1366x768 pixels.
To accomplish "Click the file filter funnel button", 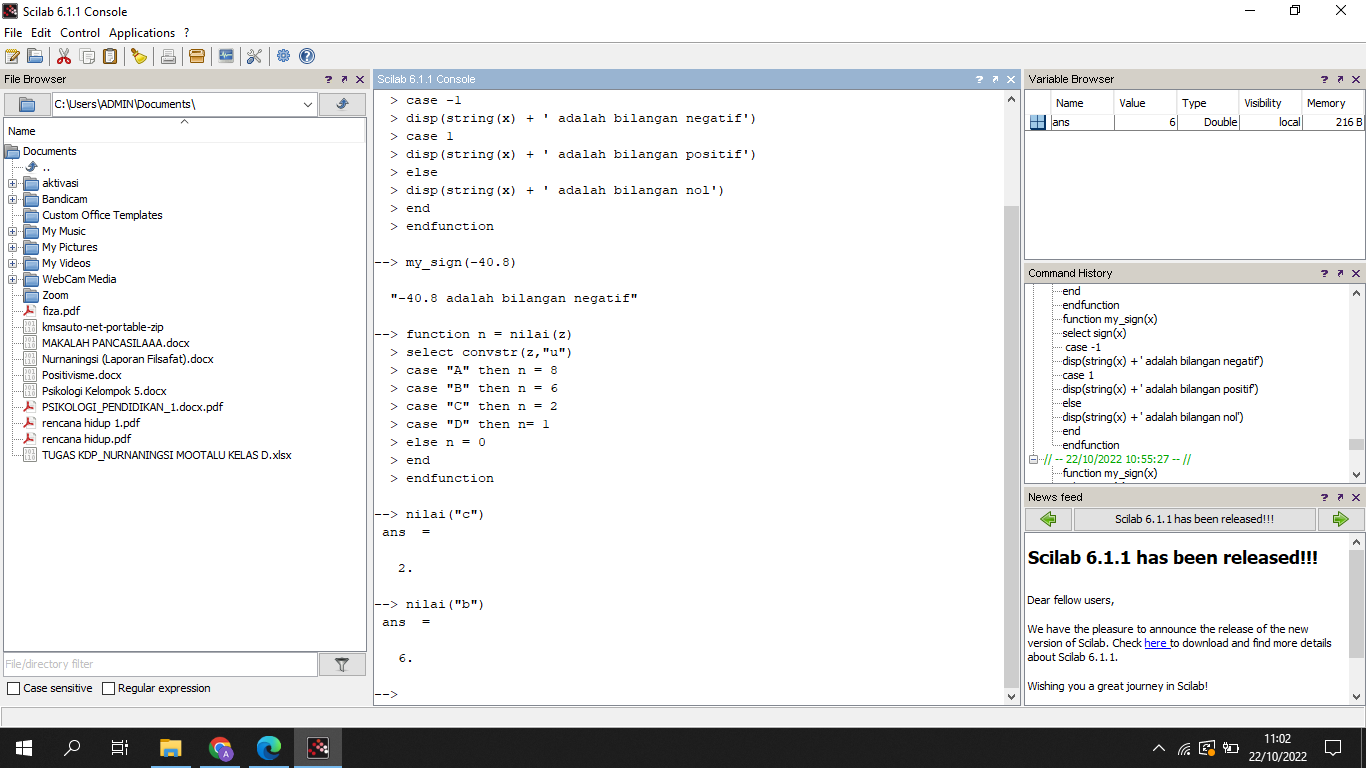I will pos(342,664).
